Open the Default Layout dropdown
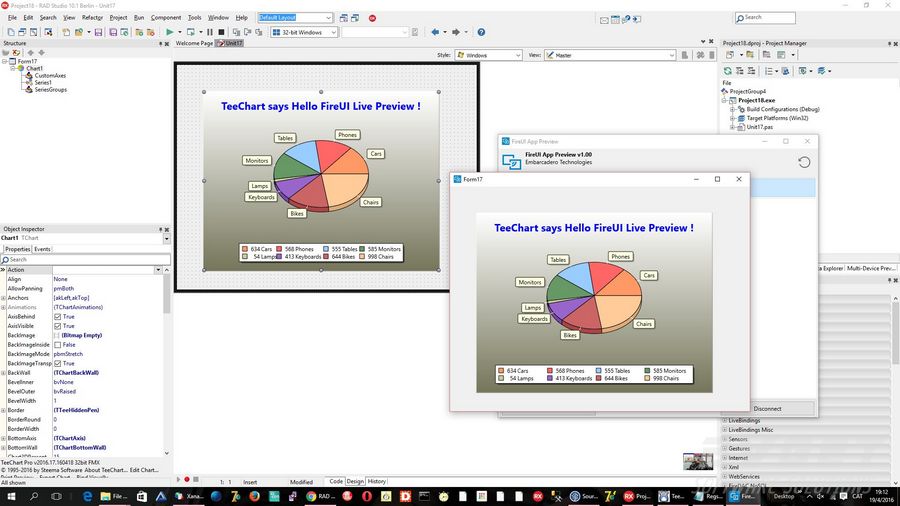Screen dimensions: 900x506 [x=328, y=18]
